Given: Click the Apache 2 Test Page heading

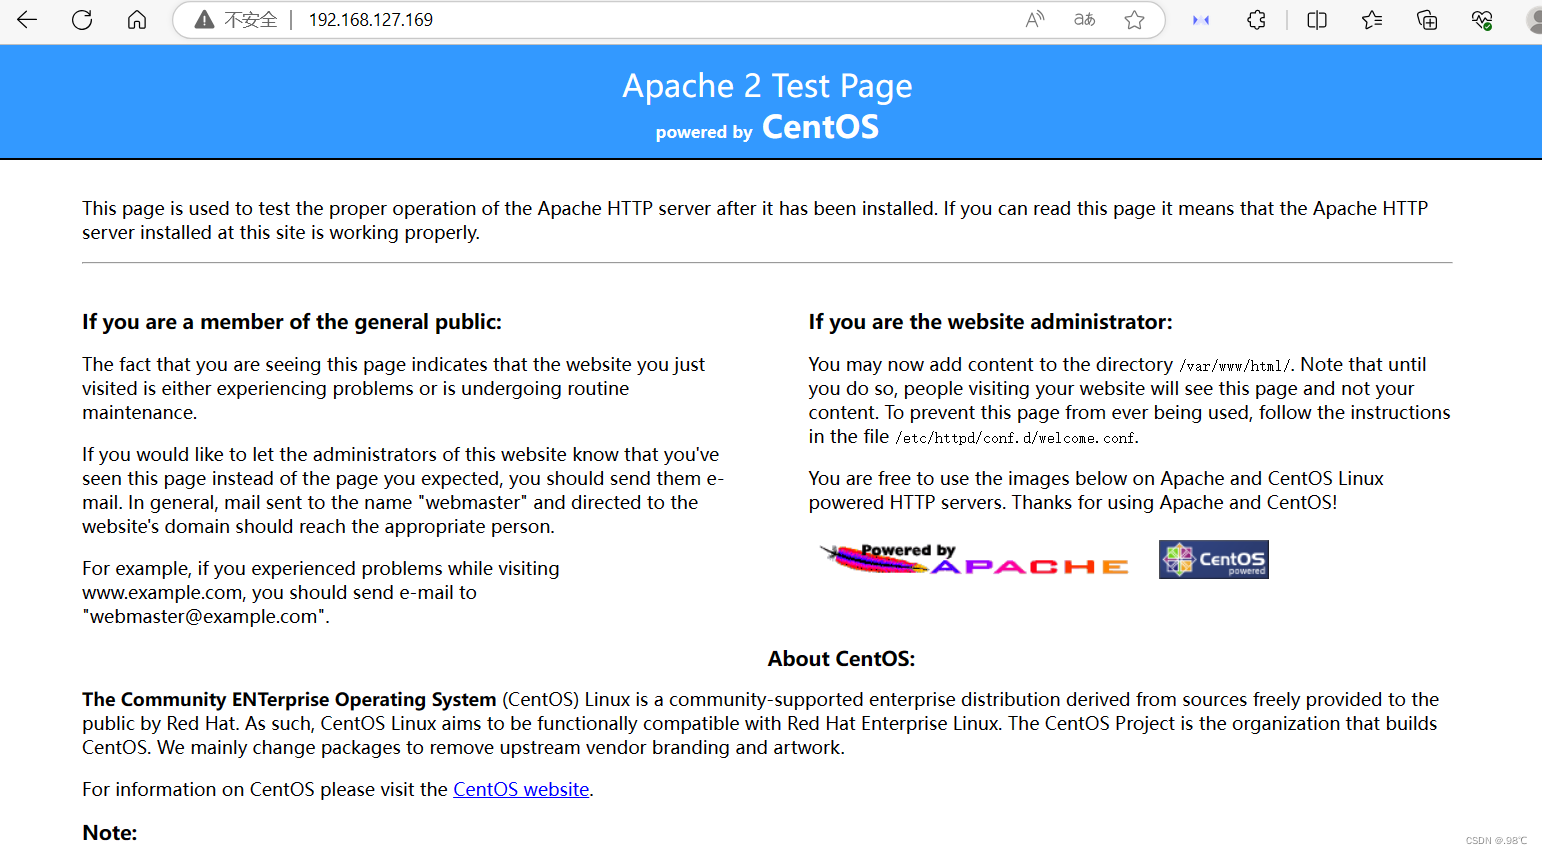Looking at the screenshot, I should [x=767, y=87].
